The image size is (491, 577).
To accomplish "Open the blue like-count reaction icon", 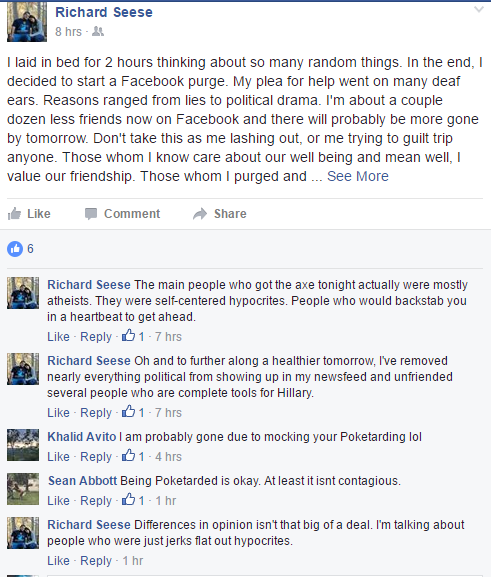I will (x=15, y=249).
